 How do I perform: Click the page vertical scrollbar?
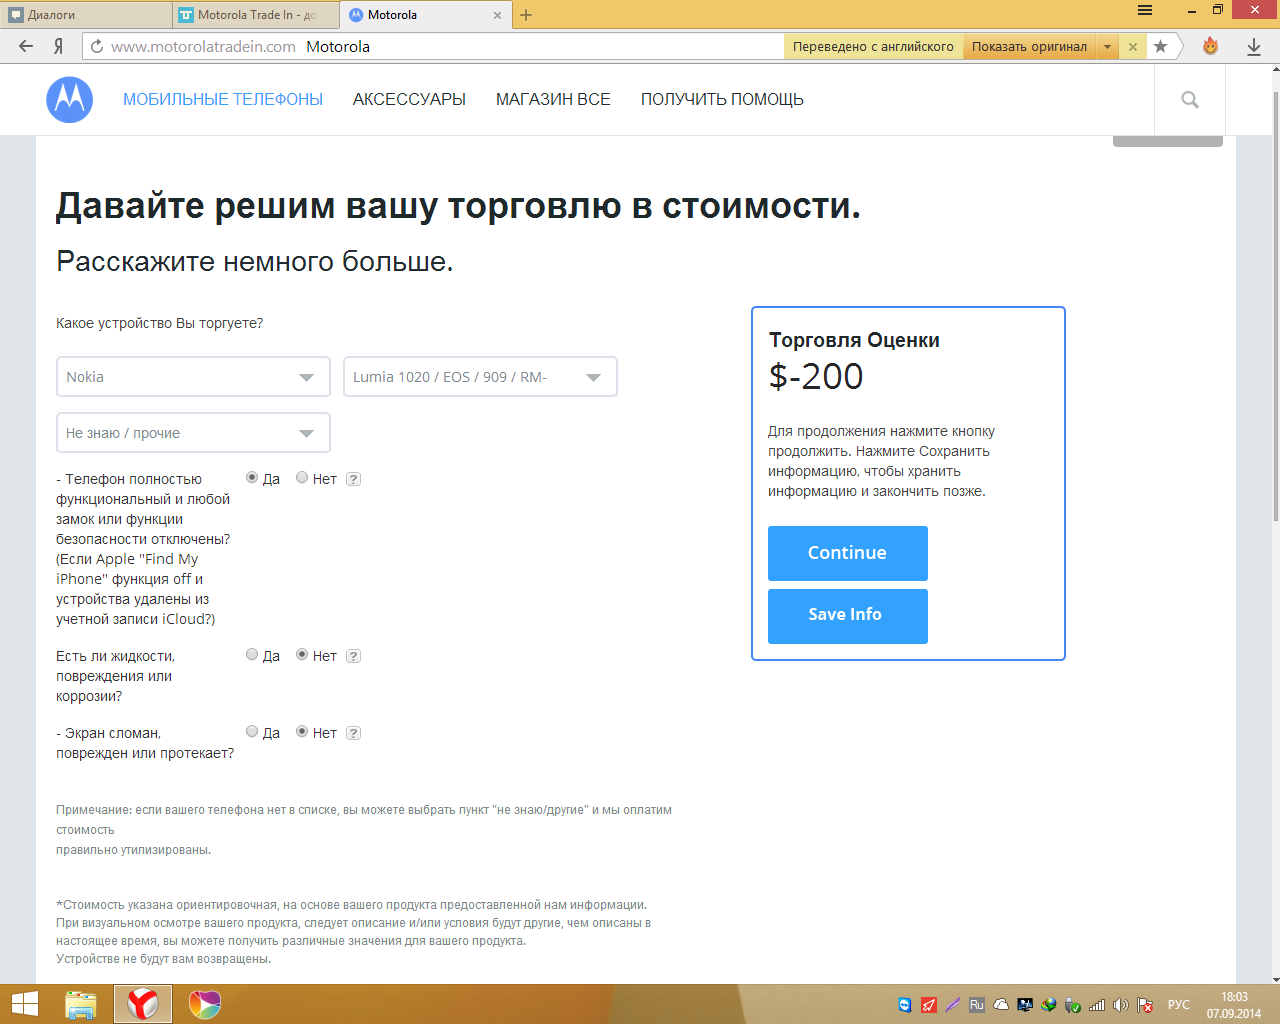point(1275,305)
